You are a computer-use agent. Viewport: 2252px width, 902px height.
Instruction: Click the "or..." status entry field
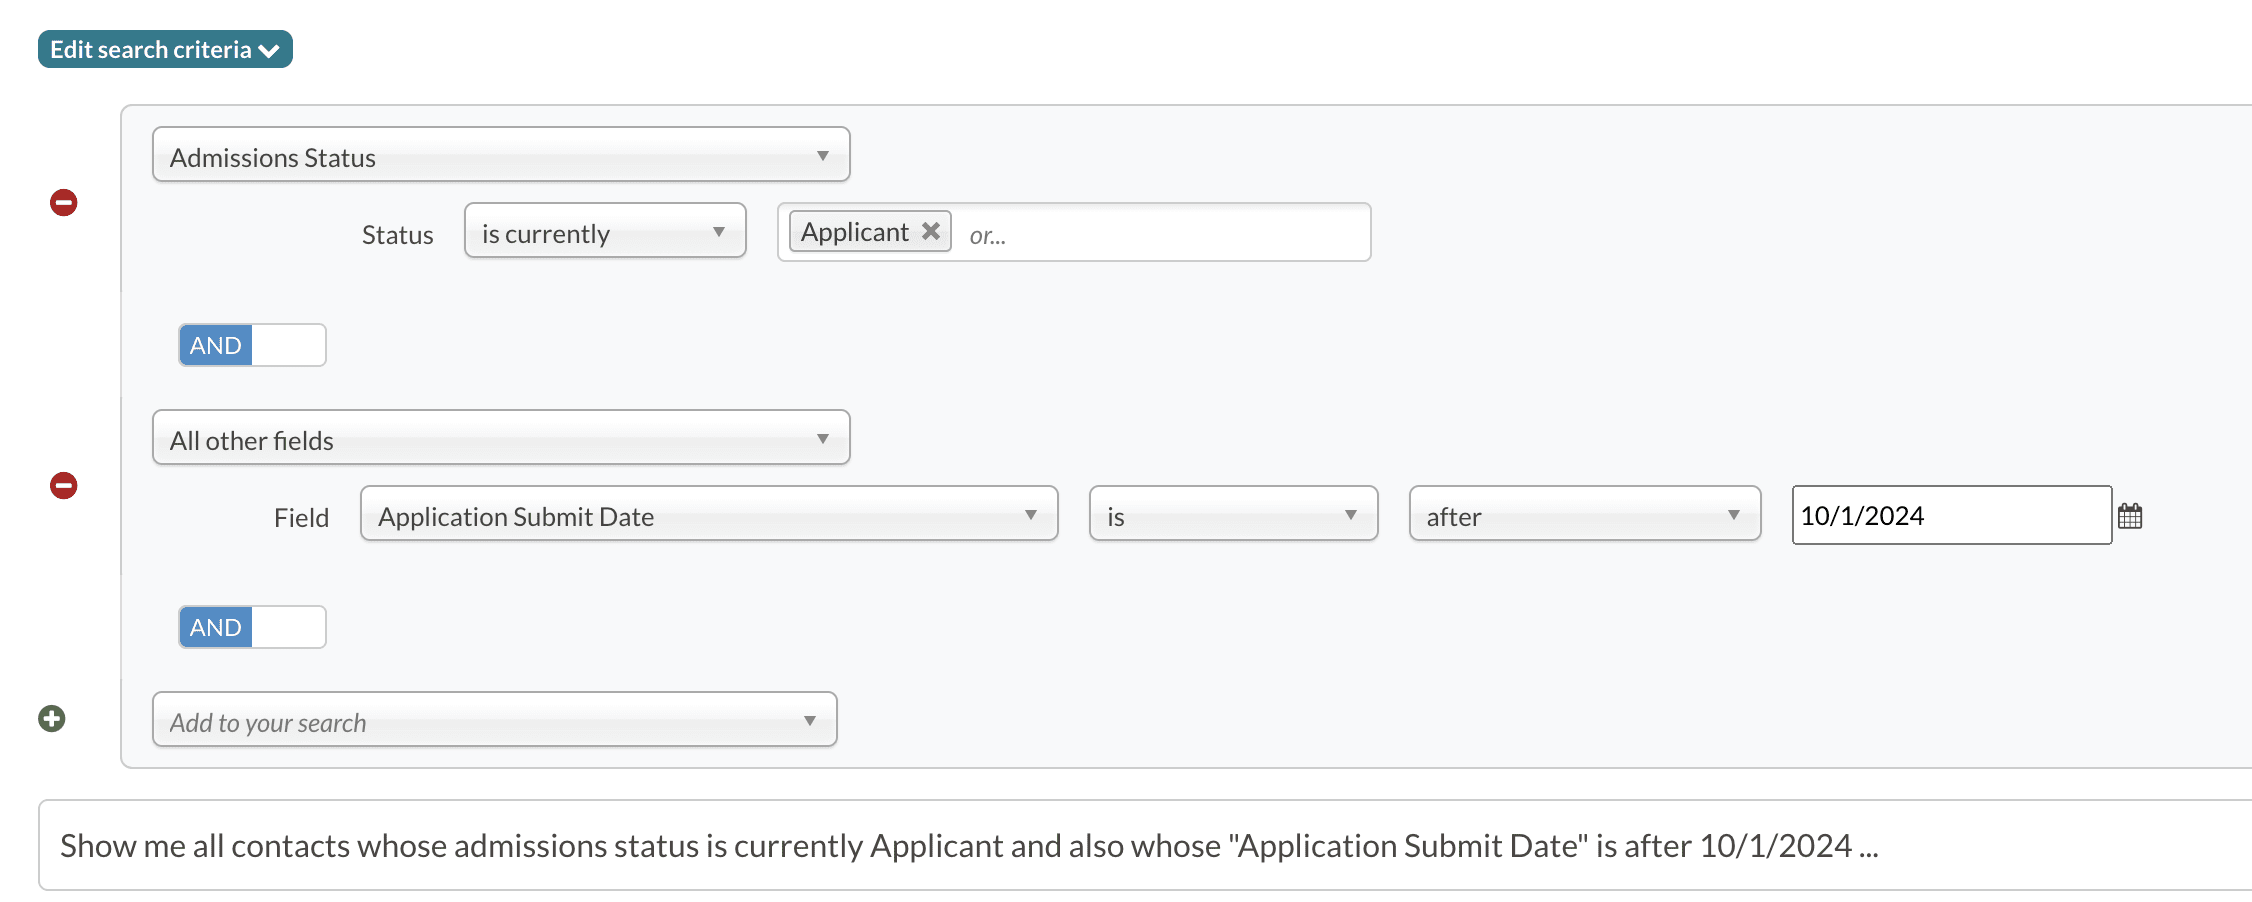click(1160, 234)
